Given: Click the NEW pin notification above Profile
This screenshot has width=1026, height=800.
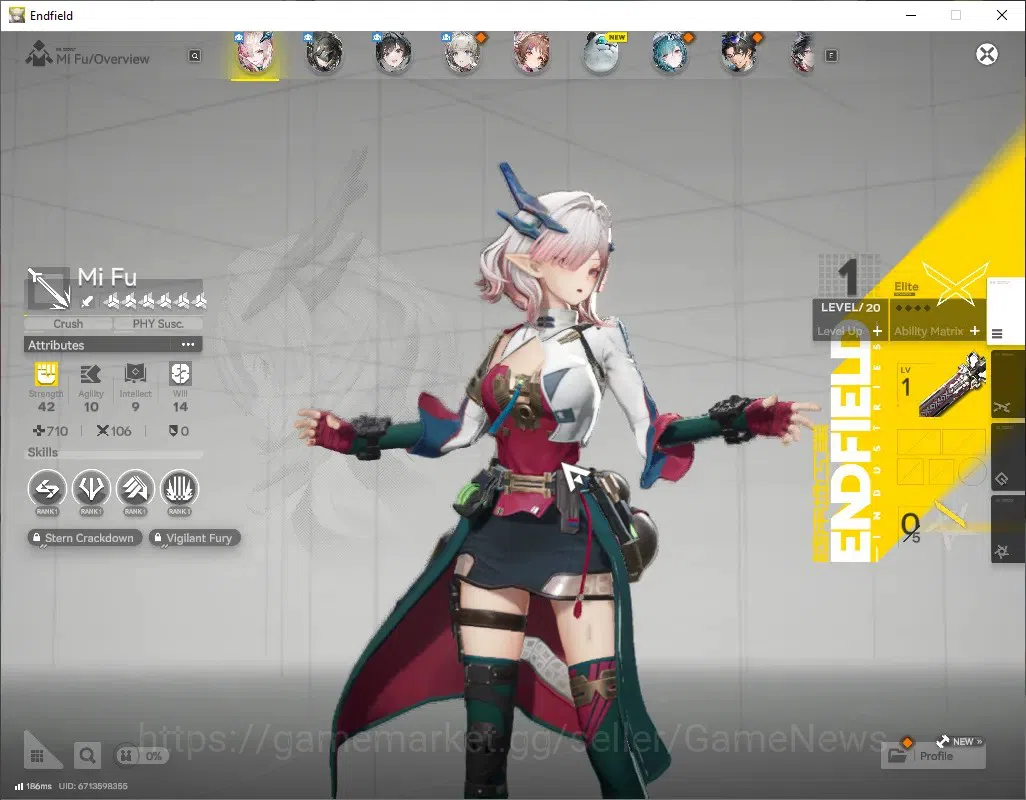Looking at the screenshot, I should click(959, 741).
